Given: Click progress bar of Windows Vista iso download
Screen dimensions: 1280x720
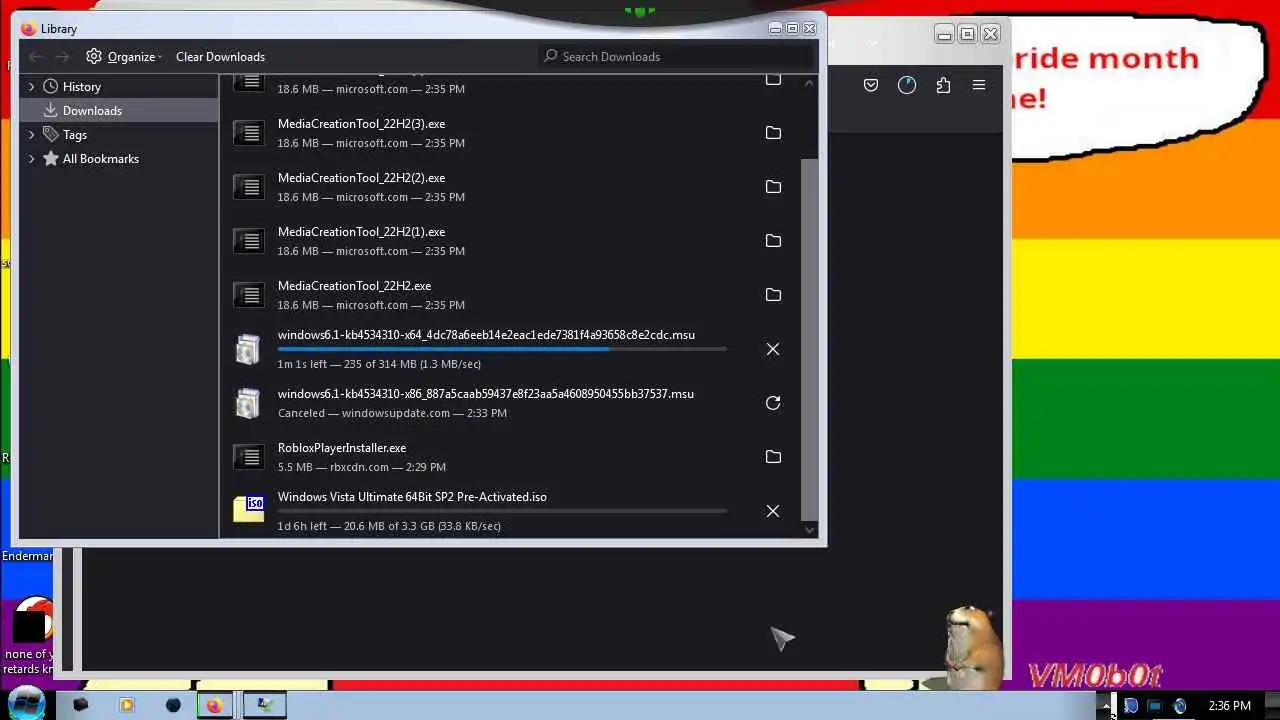Looking at the screenshot, I should tap(502, 511).
